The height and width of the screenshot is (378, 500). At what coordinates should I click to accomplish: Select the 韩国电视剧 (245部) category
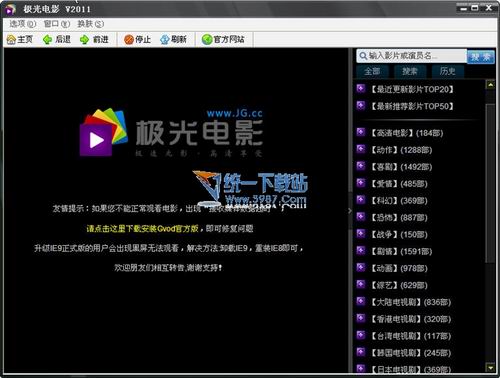[411, 353]
